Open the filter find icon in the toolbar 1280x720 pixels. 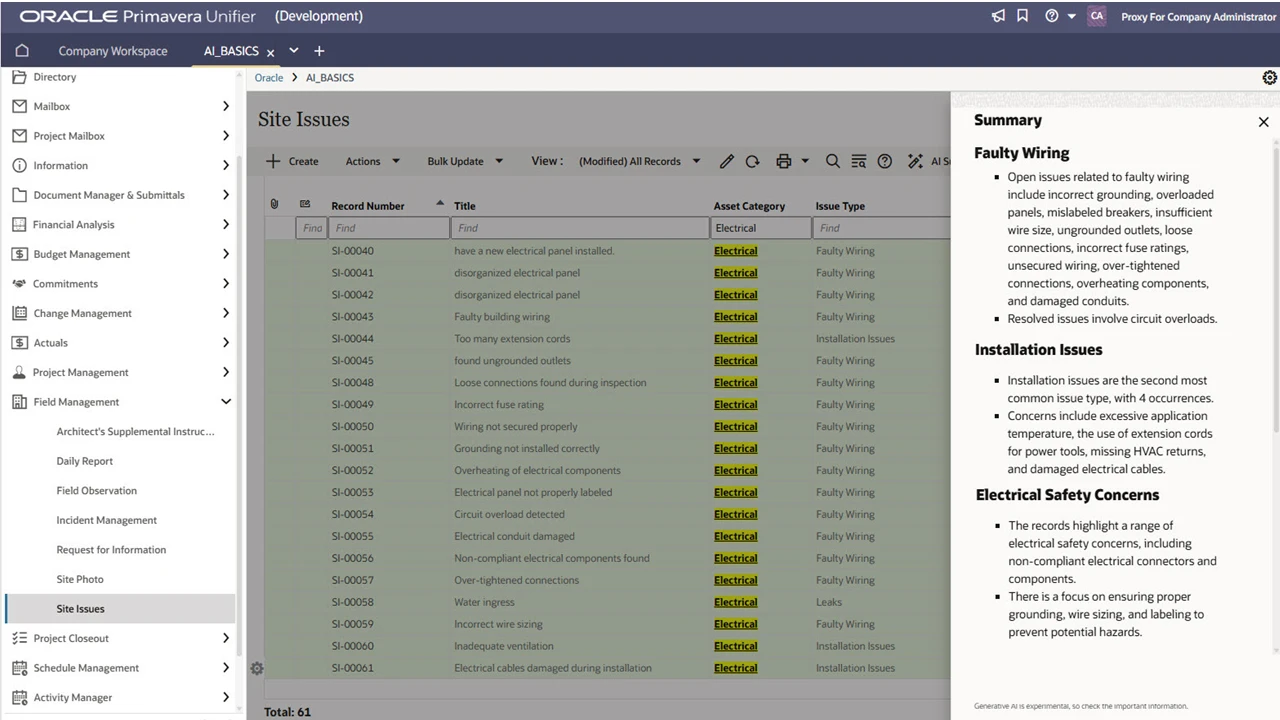858,161
